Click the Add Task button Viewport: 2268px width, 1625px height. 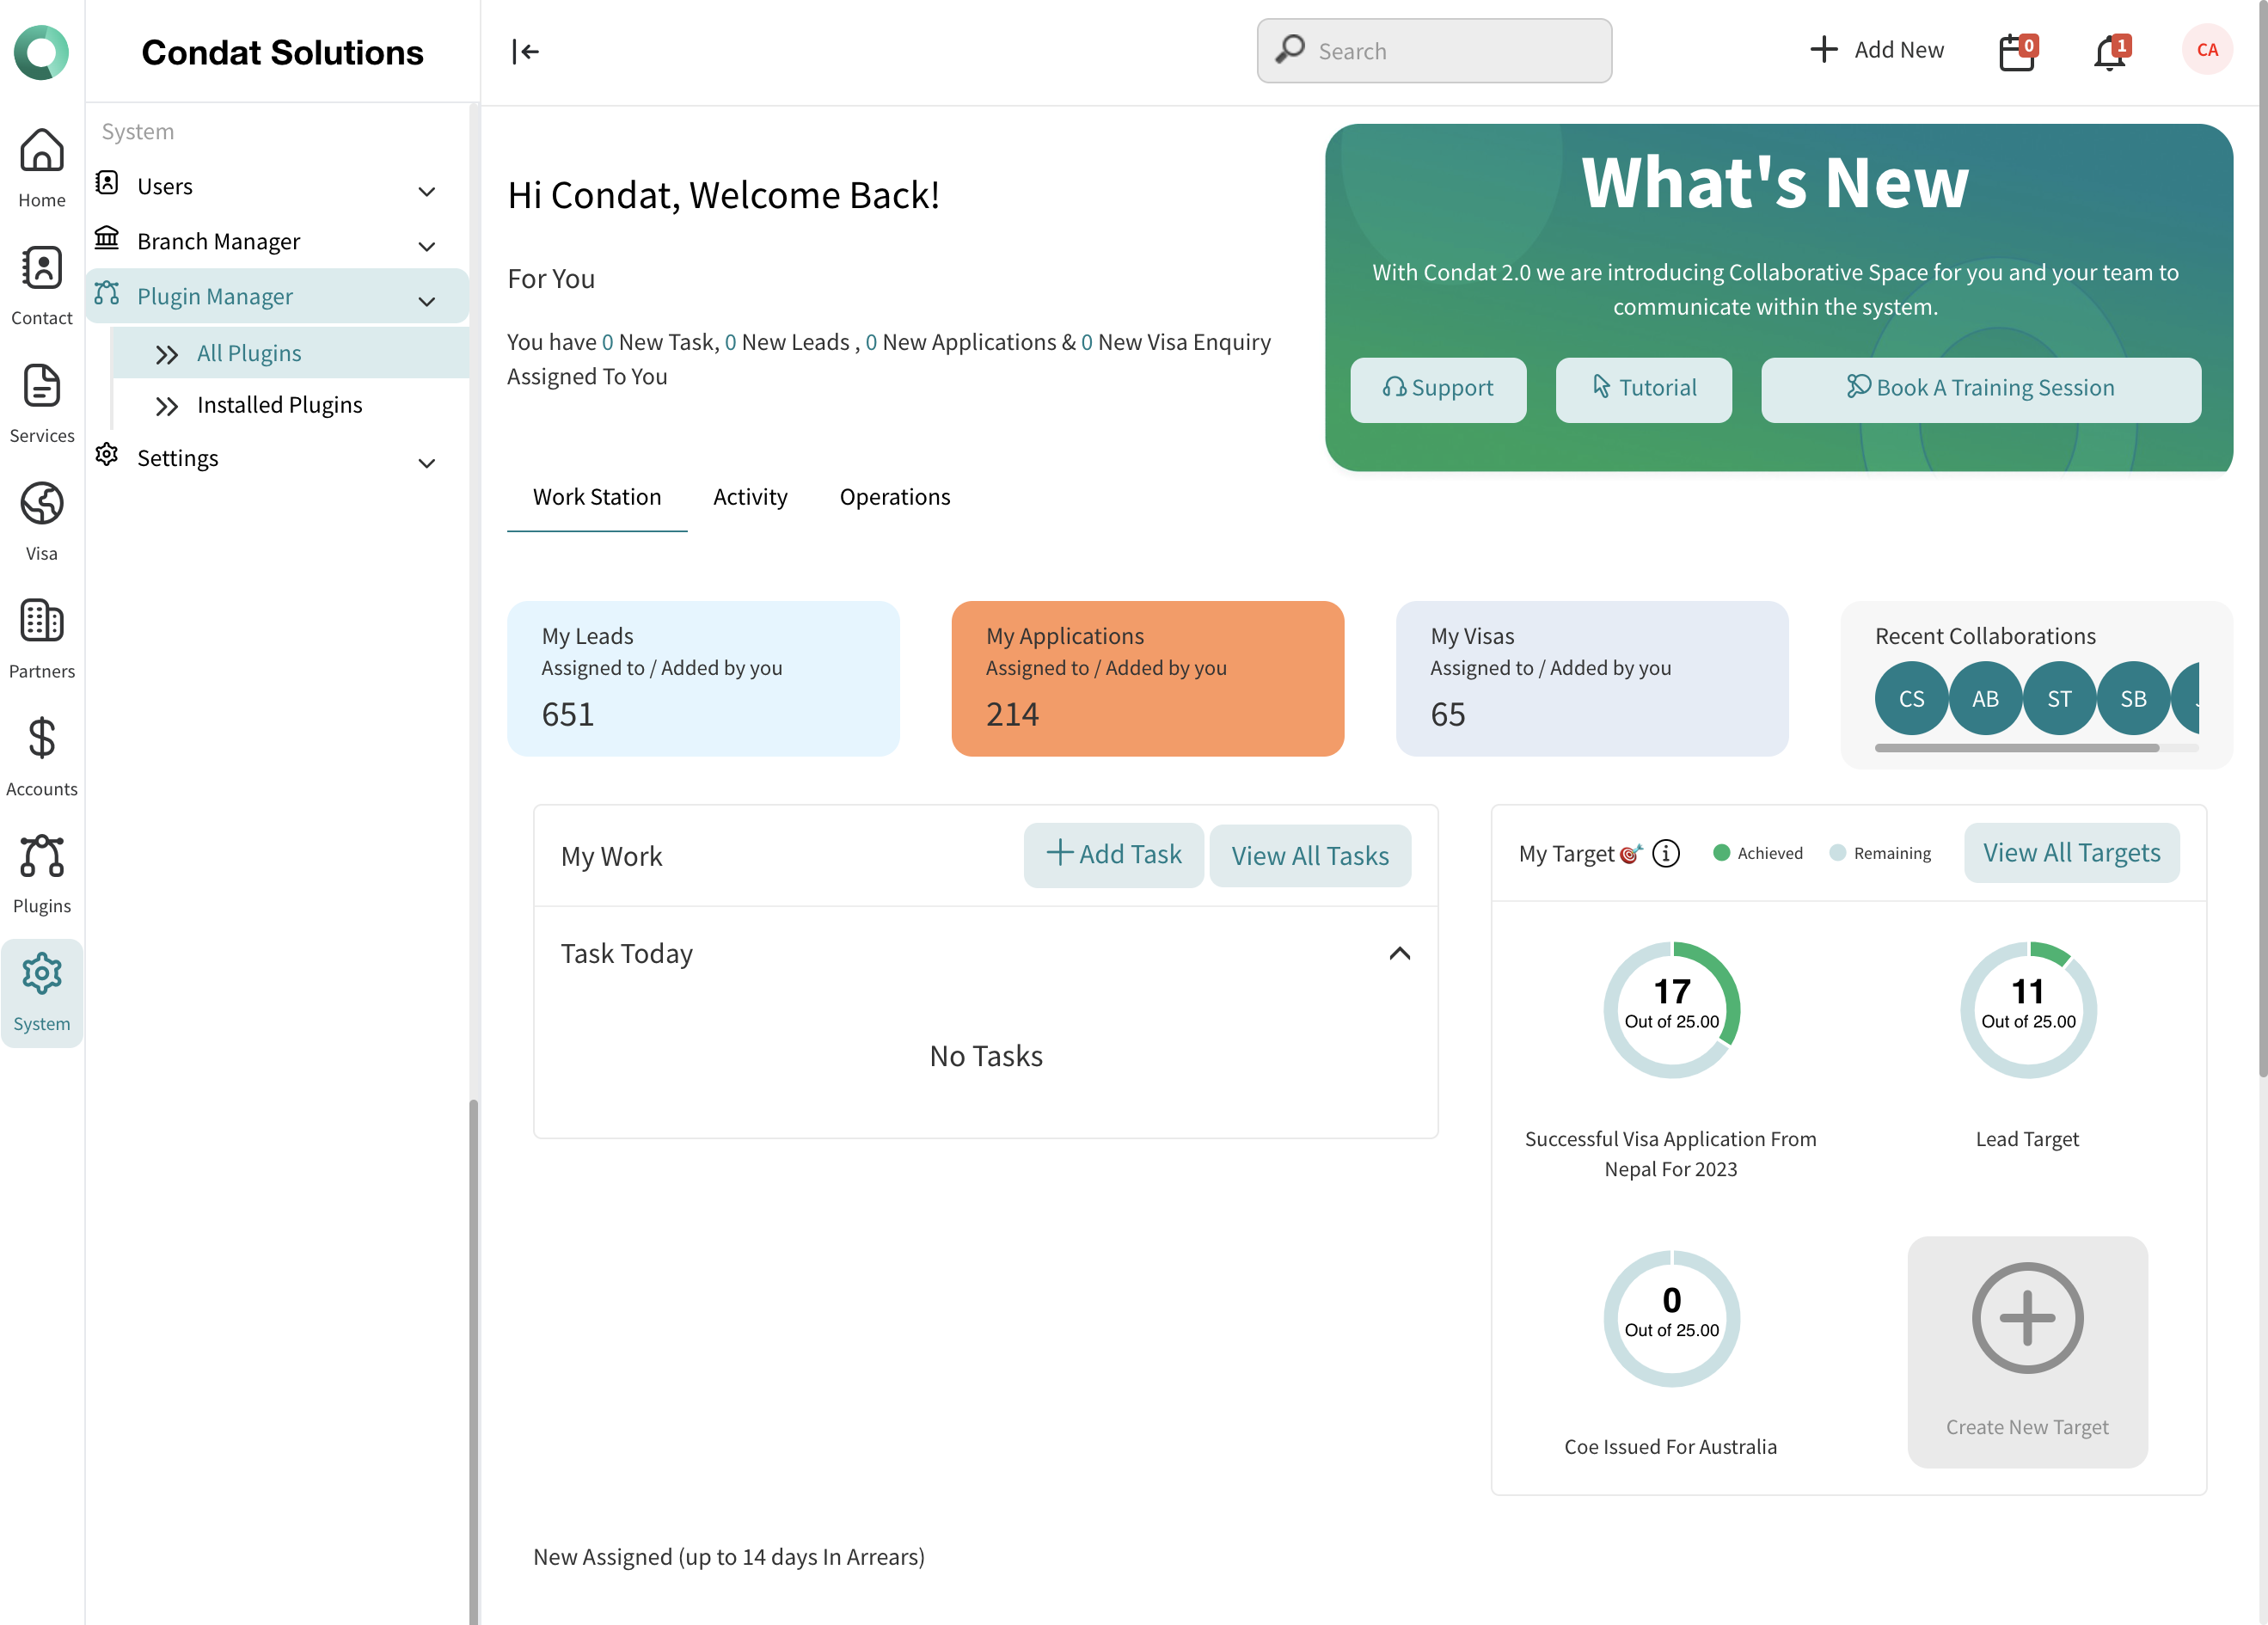coord(1113,855)
